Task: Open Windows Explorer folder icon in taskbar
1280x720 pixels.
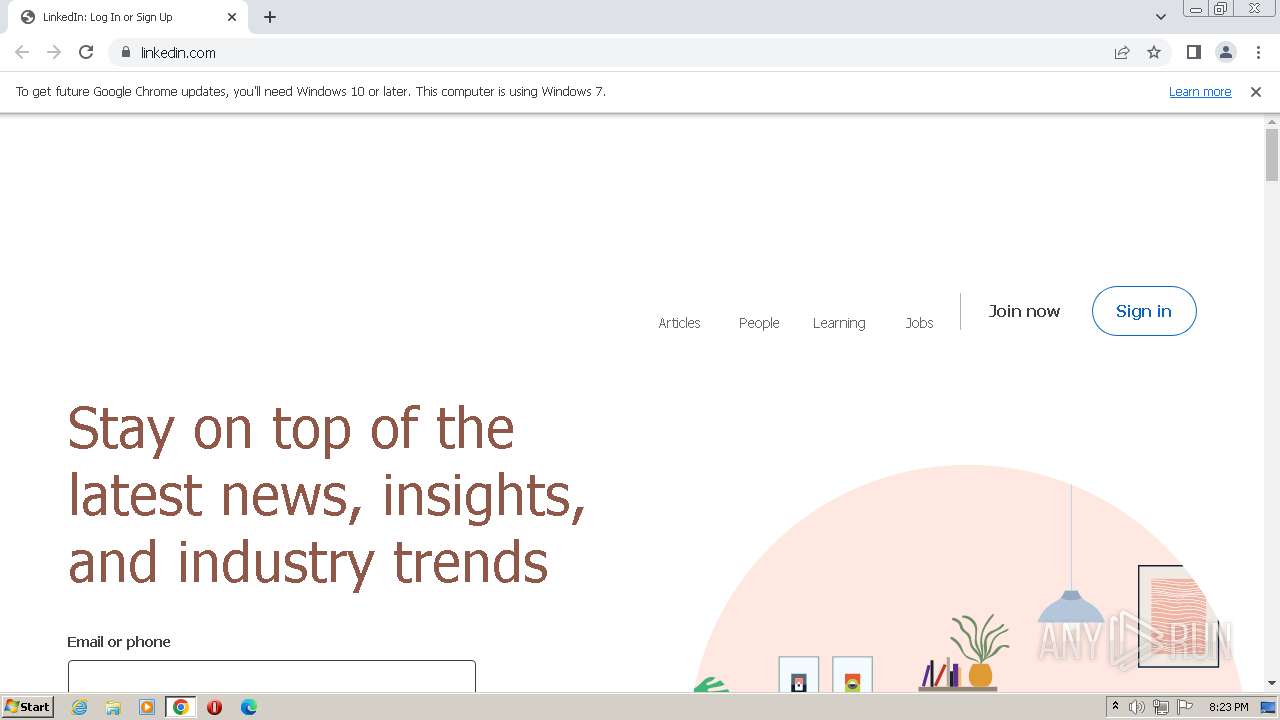Action: [x=113, y=707]
